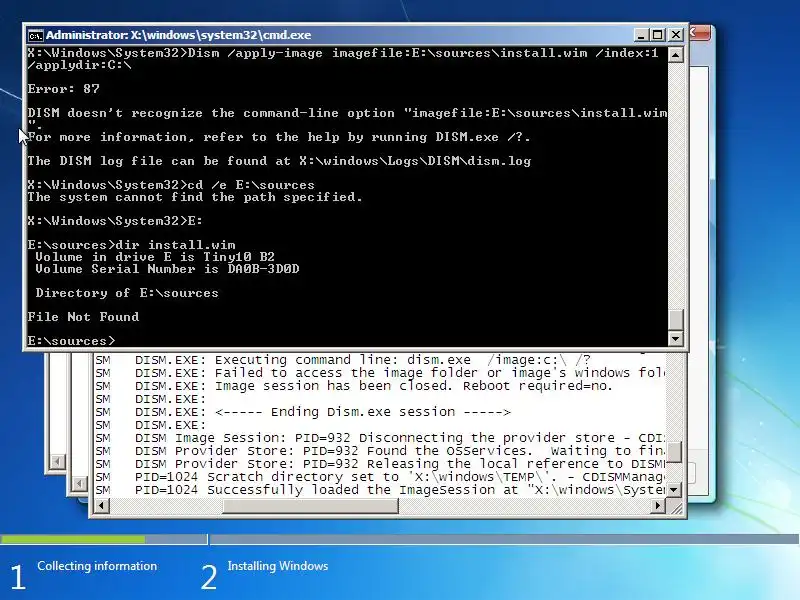Viewport: 800px width, 600px height.
Task: Click "The system cannot find the path specified." line
Action: 195,197
